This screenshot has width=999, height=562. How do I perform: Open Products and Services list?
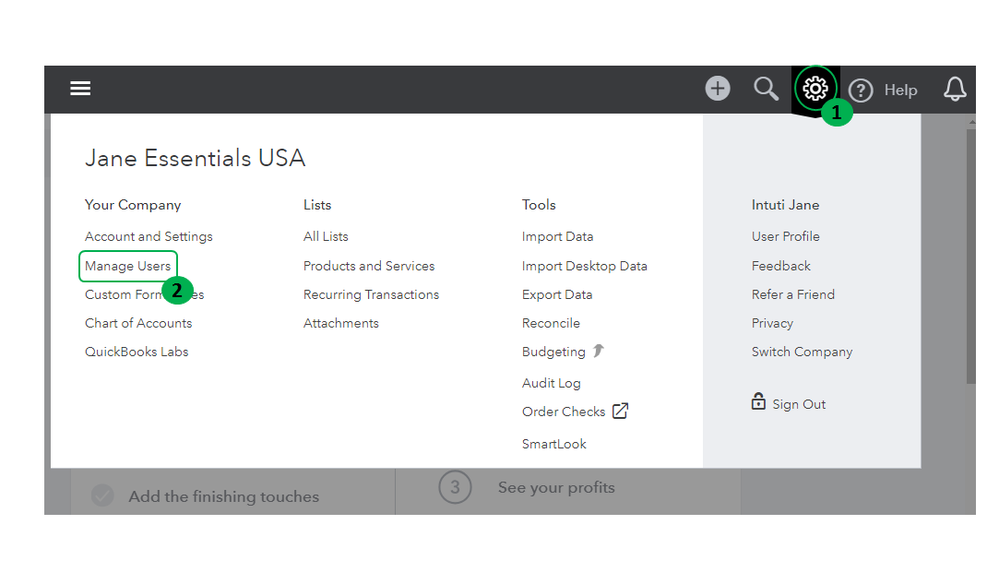click(369, 266)
